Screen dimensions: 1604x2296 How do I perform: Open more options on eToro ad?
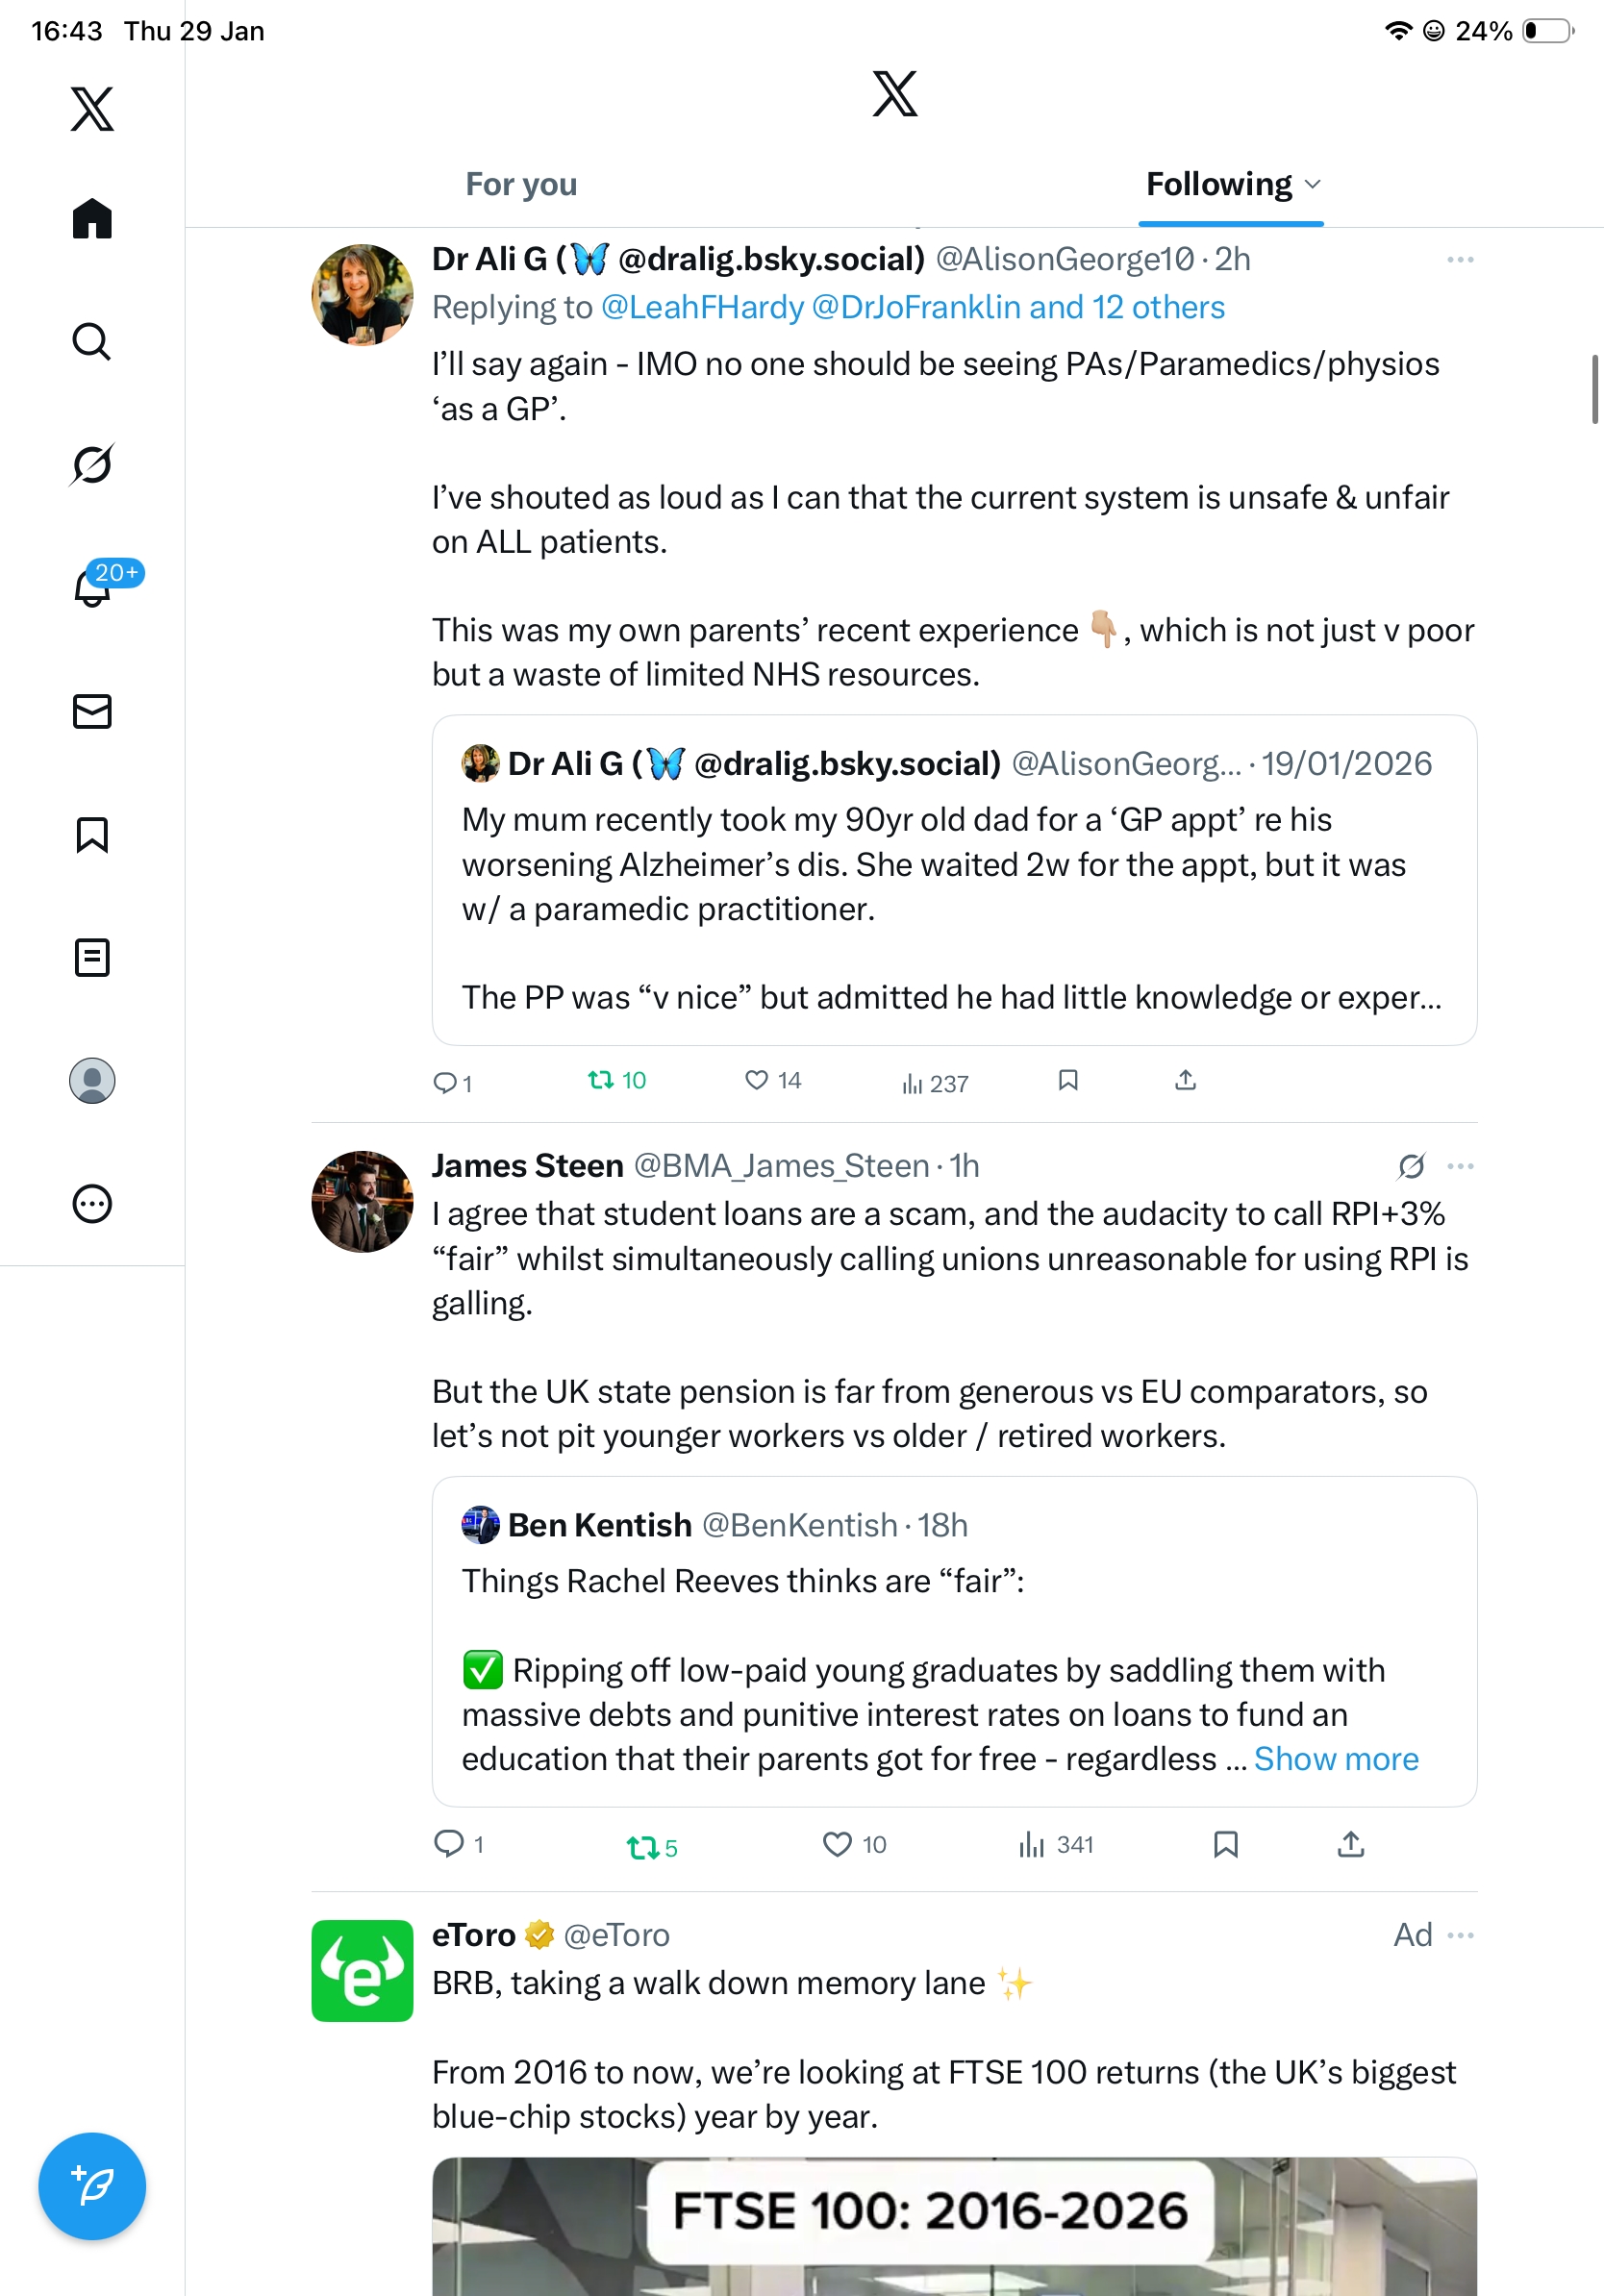(x=1460, y=1935)
